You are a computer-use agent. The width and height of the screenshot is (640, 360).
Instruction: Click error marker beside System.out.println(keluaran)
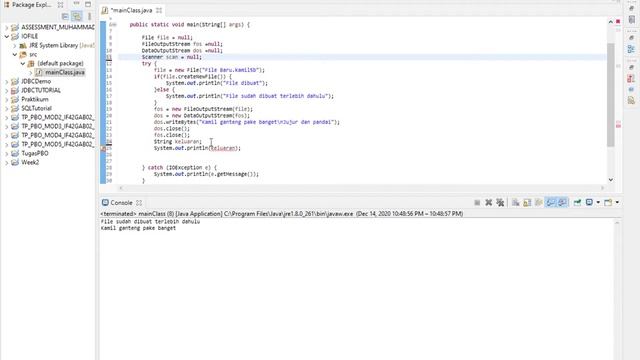click(x=103, y=149)
